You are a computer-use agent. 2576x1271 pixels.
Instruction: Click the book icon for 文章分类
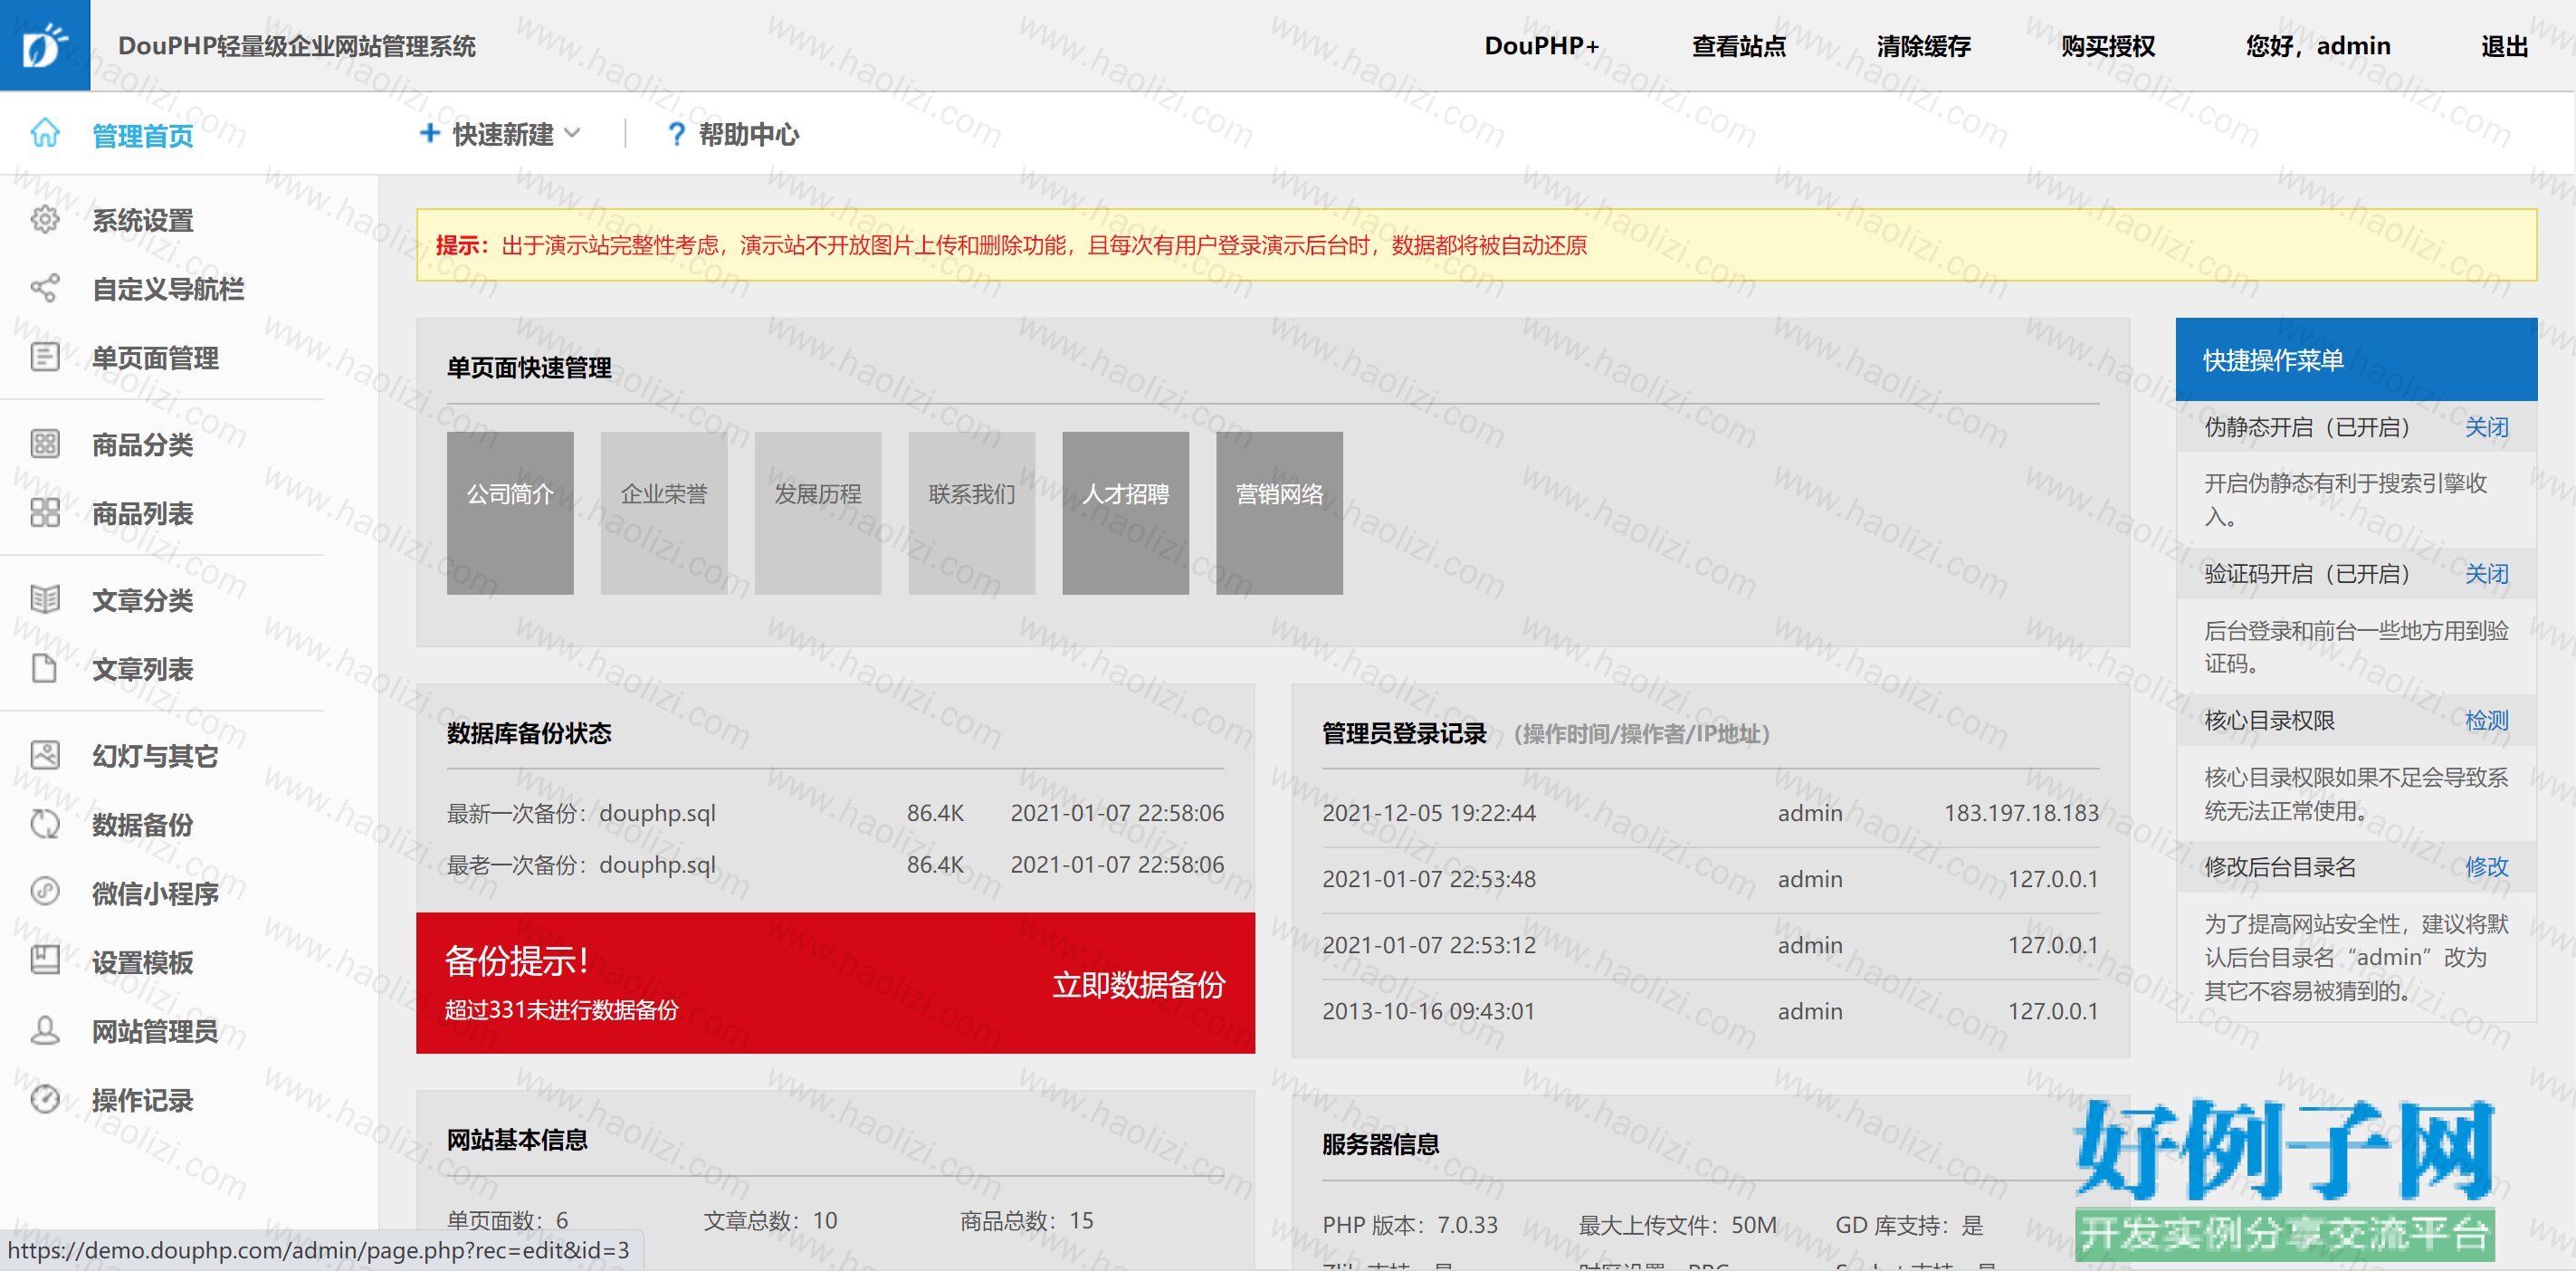click(45, 599)
